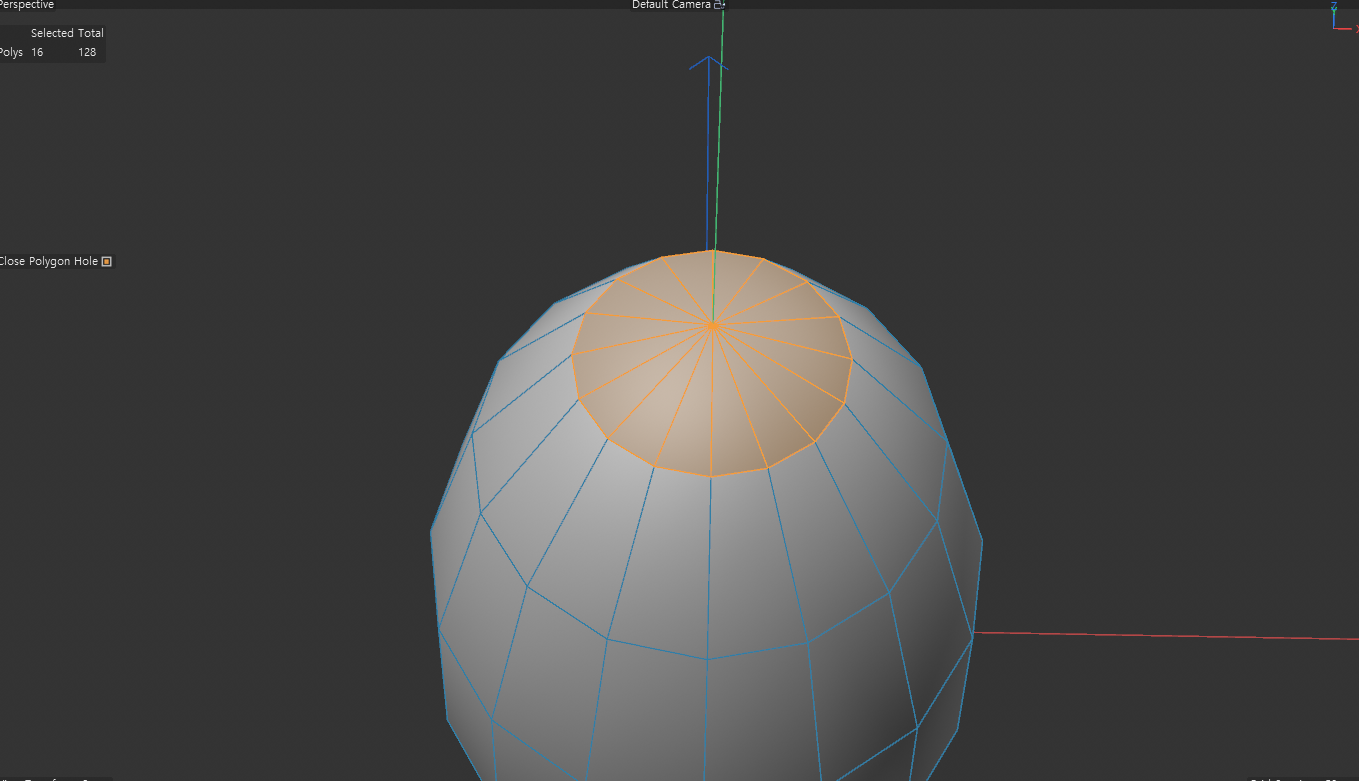
Task: Click the XYZ axis orientation gizmo
Action: tap(1339, 19)
